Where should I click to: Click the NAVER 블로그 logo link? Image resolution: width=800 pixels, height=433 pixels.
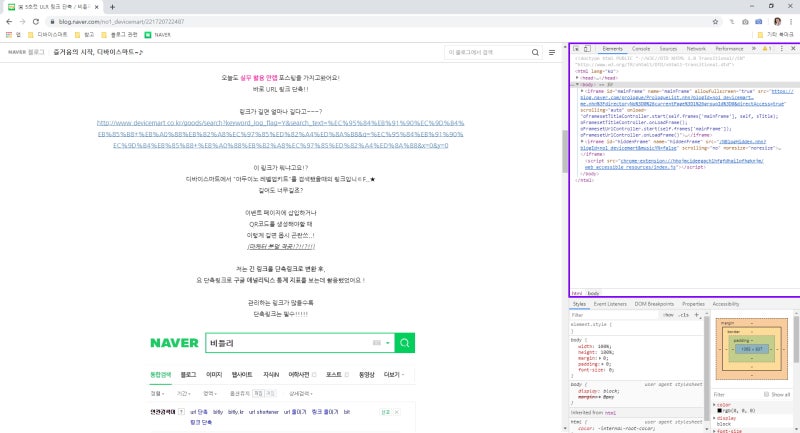(x=26, y=52)
